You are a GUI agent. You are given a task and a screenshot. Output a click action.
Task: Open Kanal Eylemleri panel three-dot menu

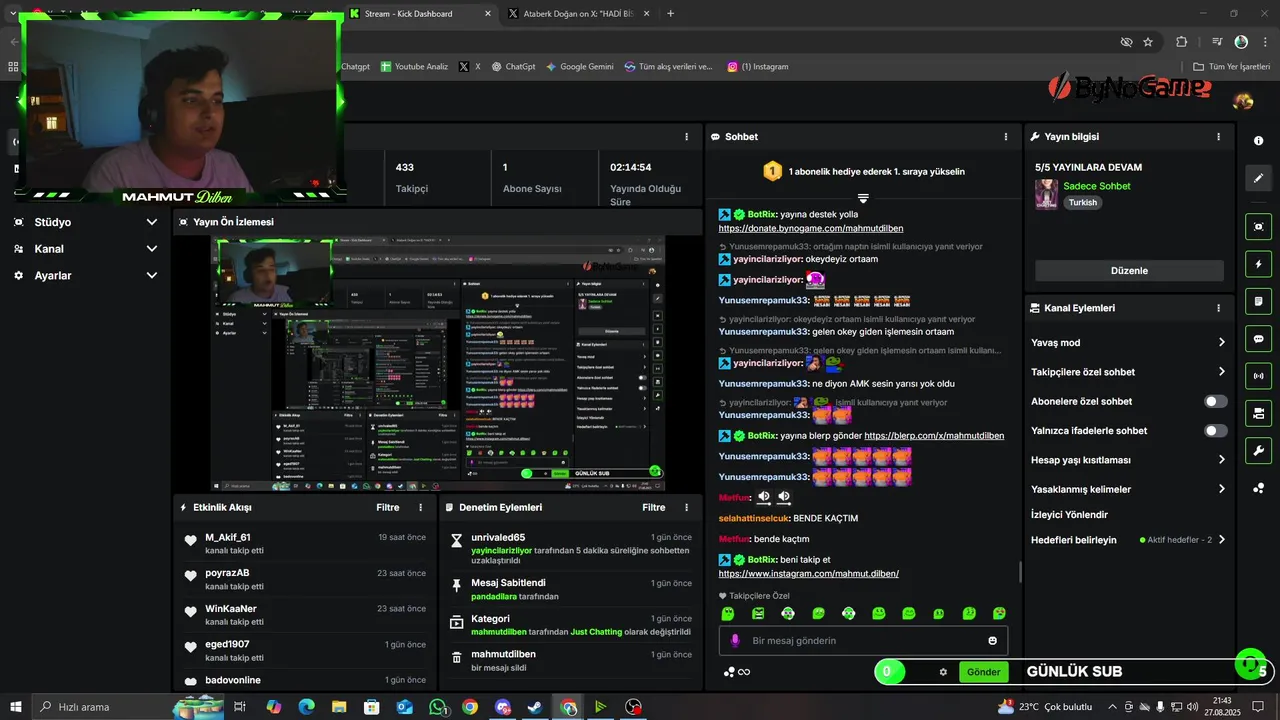[1218, 308]
